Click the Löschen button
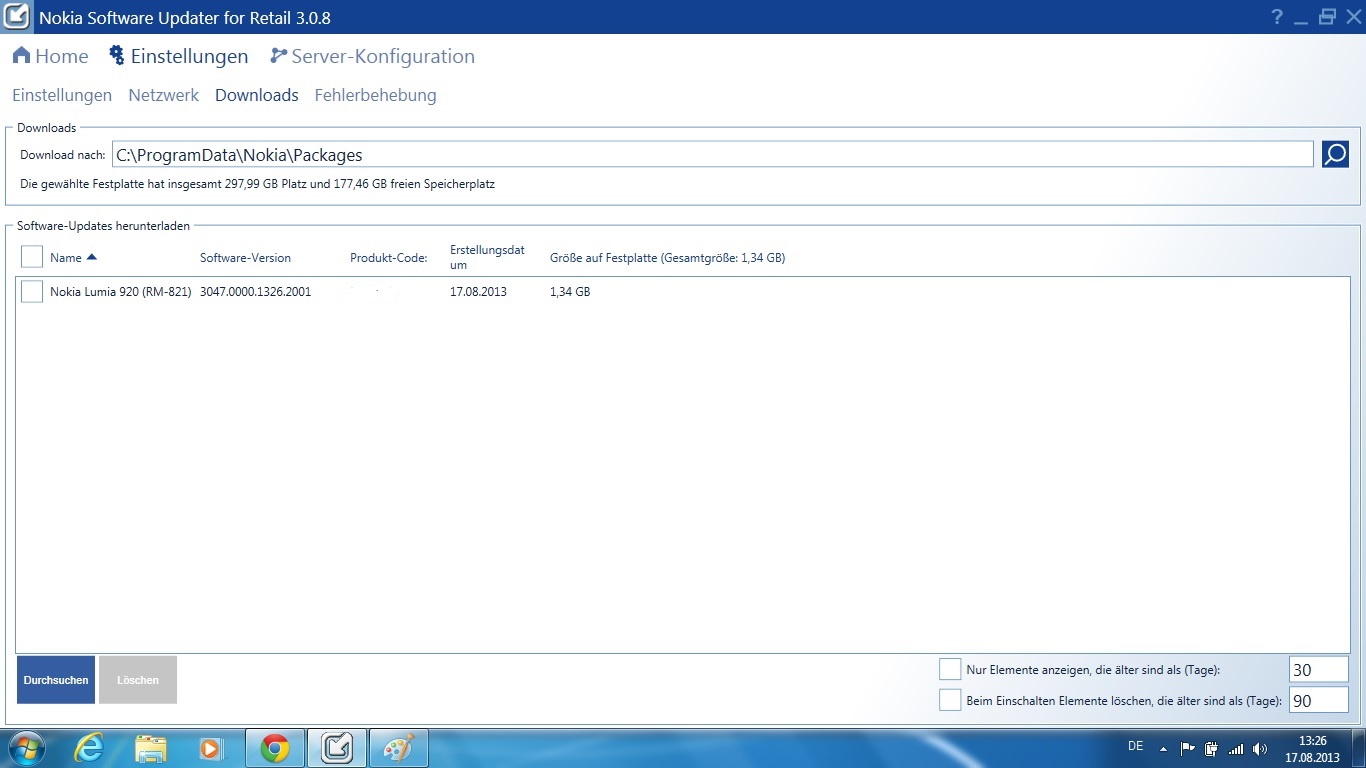Screen dimensions: 1366x768 click(138, 680)
